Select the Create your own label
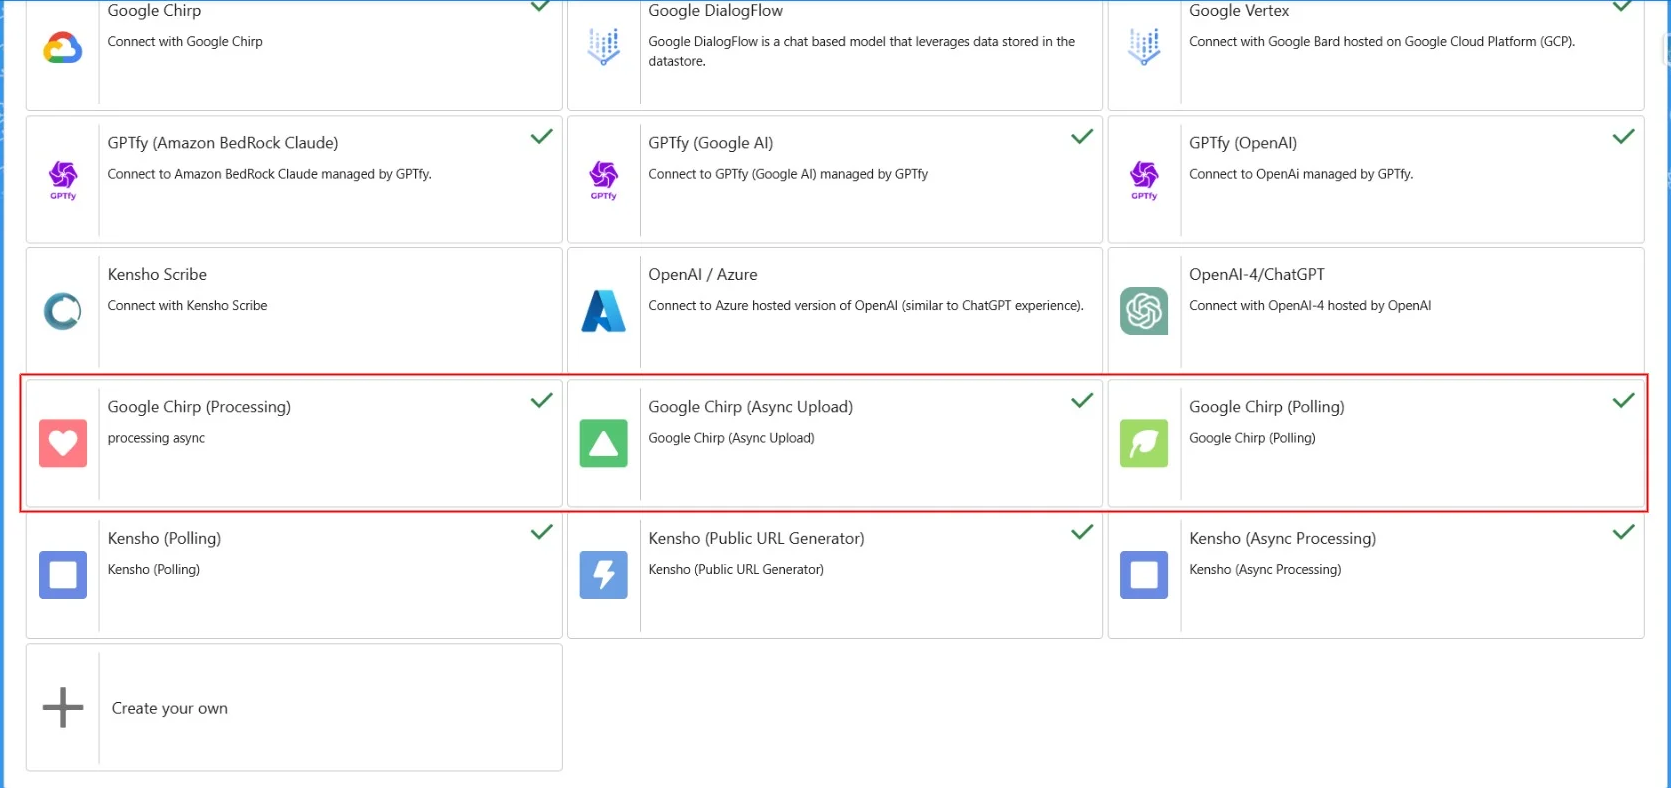 coord(170,708)
